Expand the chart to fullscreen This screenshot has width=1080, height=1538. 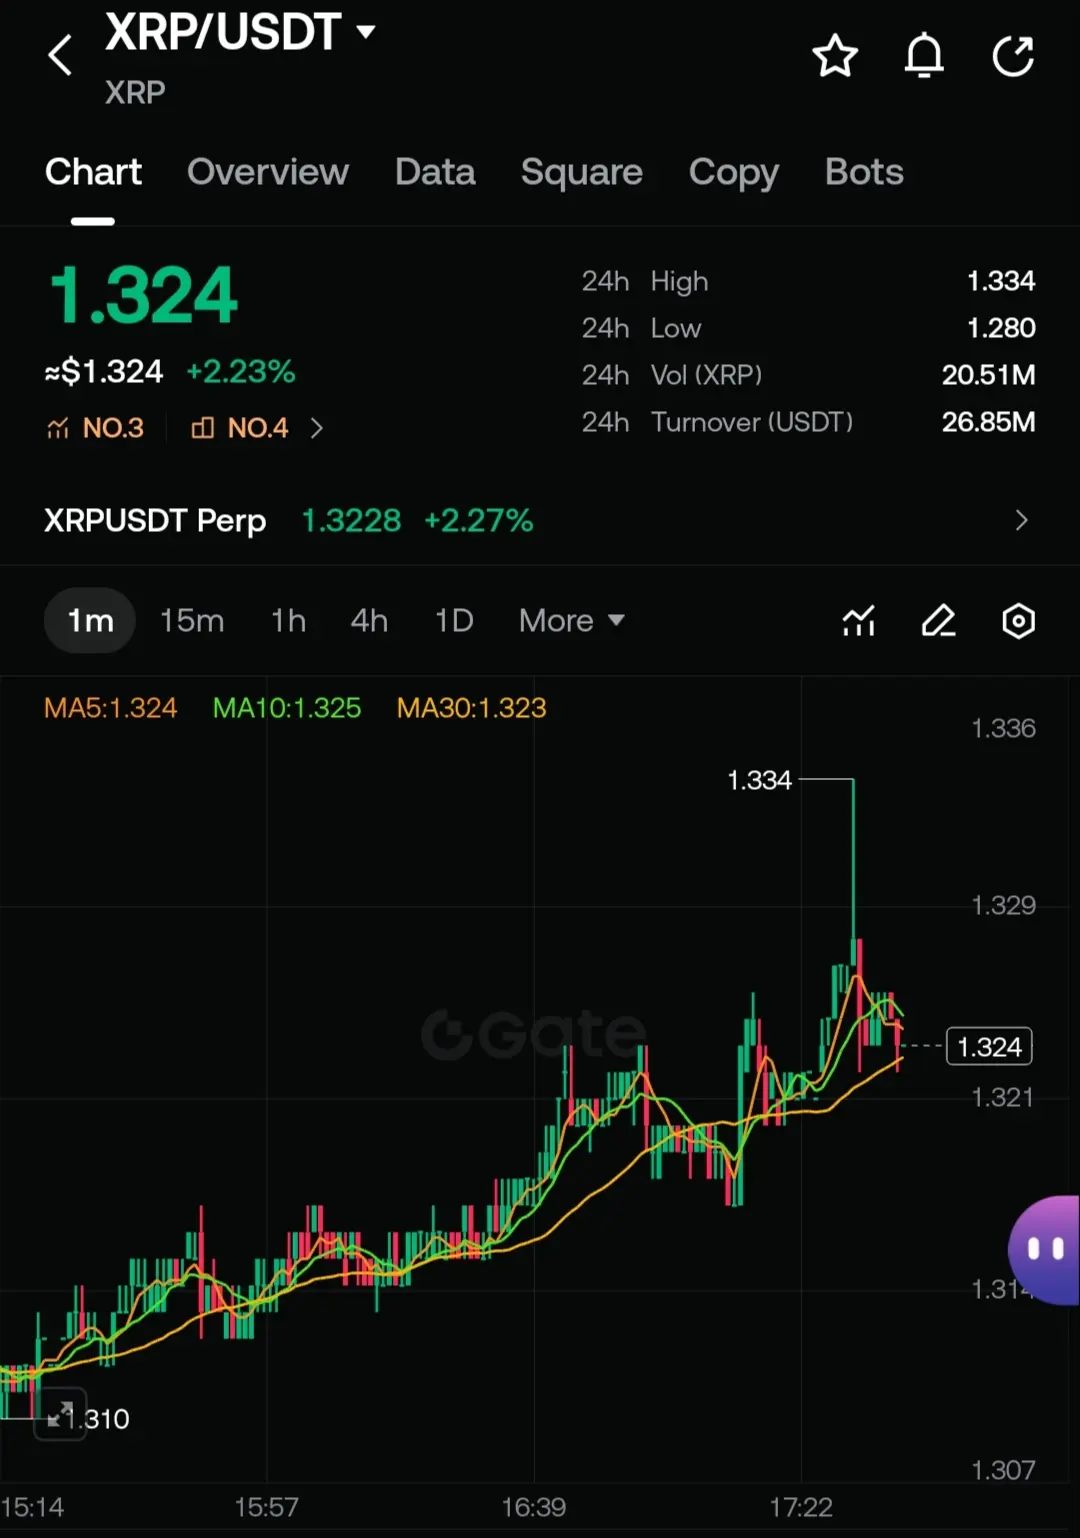(x=60, y=1415)
